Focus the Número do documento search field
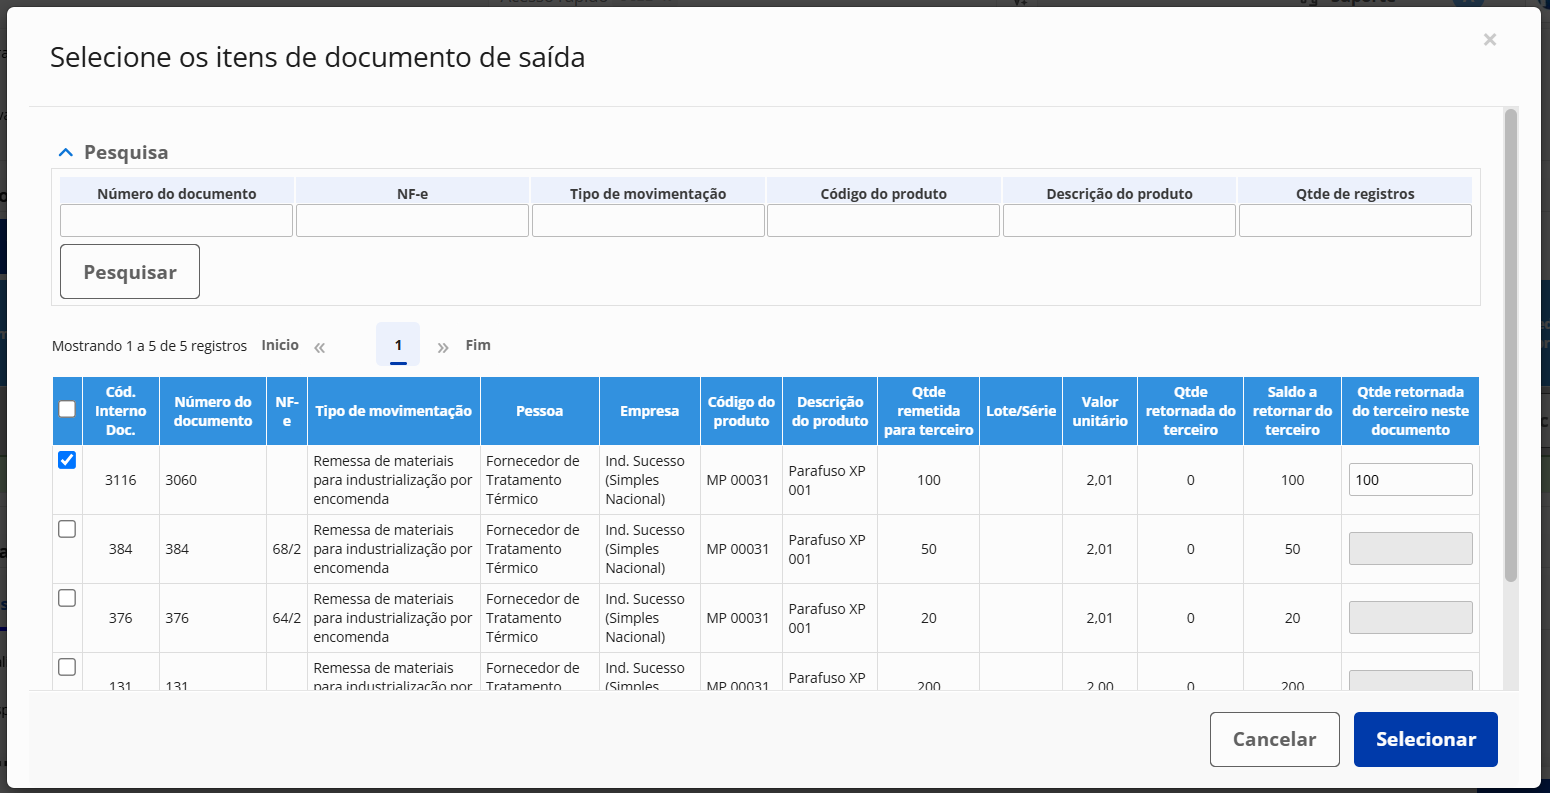Viewport: 1550px width, 793px height. click(177, 221)
